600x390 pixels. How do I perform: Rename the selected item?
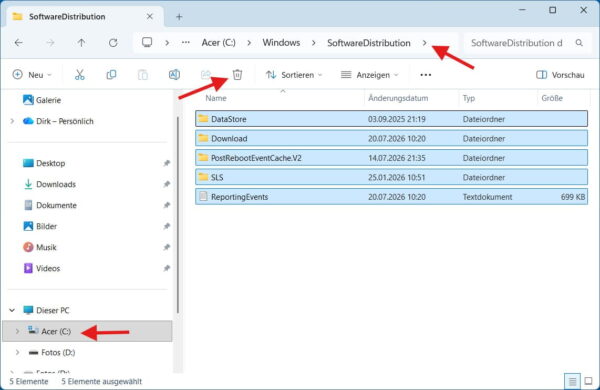[174, 75]
